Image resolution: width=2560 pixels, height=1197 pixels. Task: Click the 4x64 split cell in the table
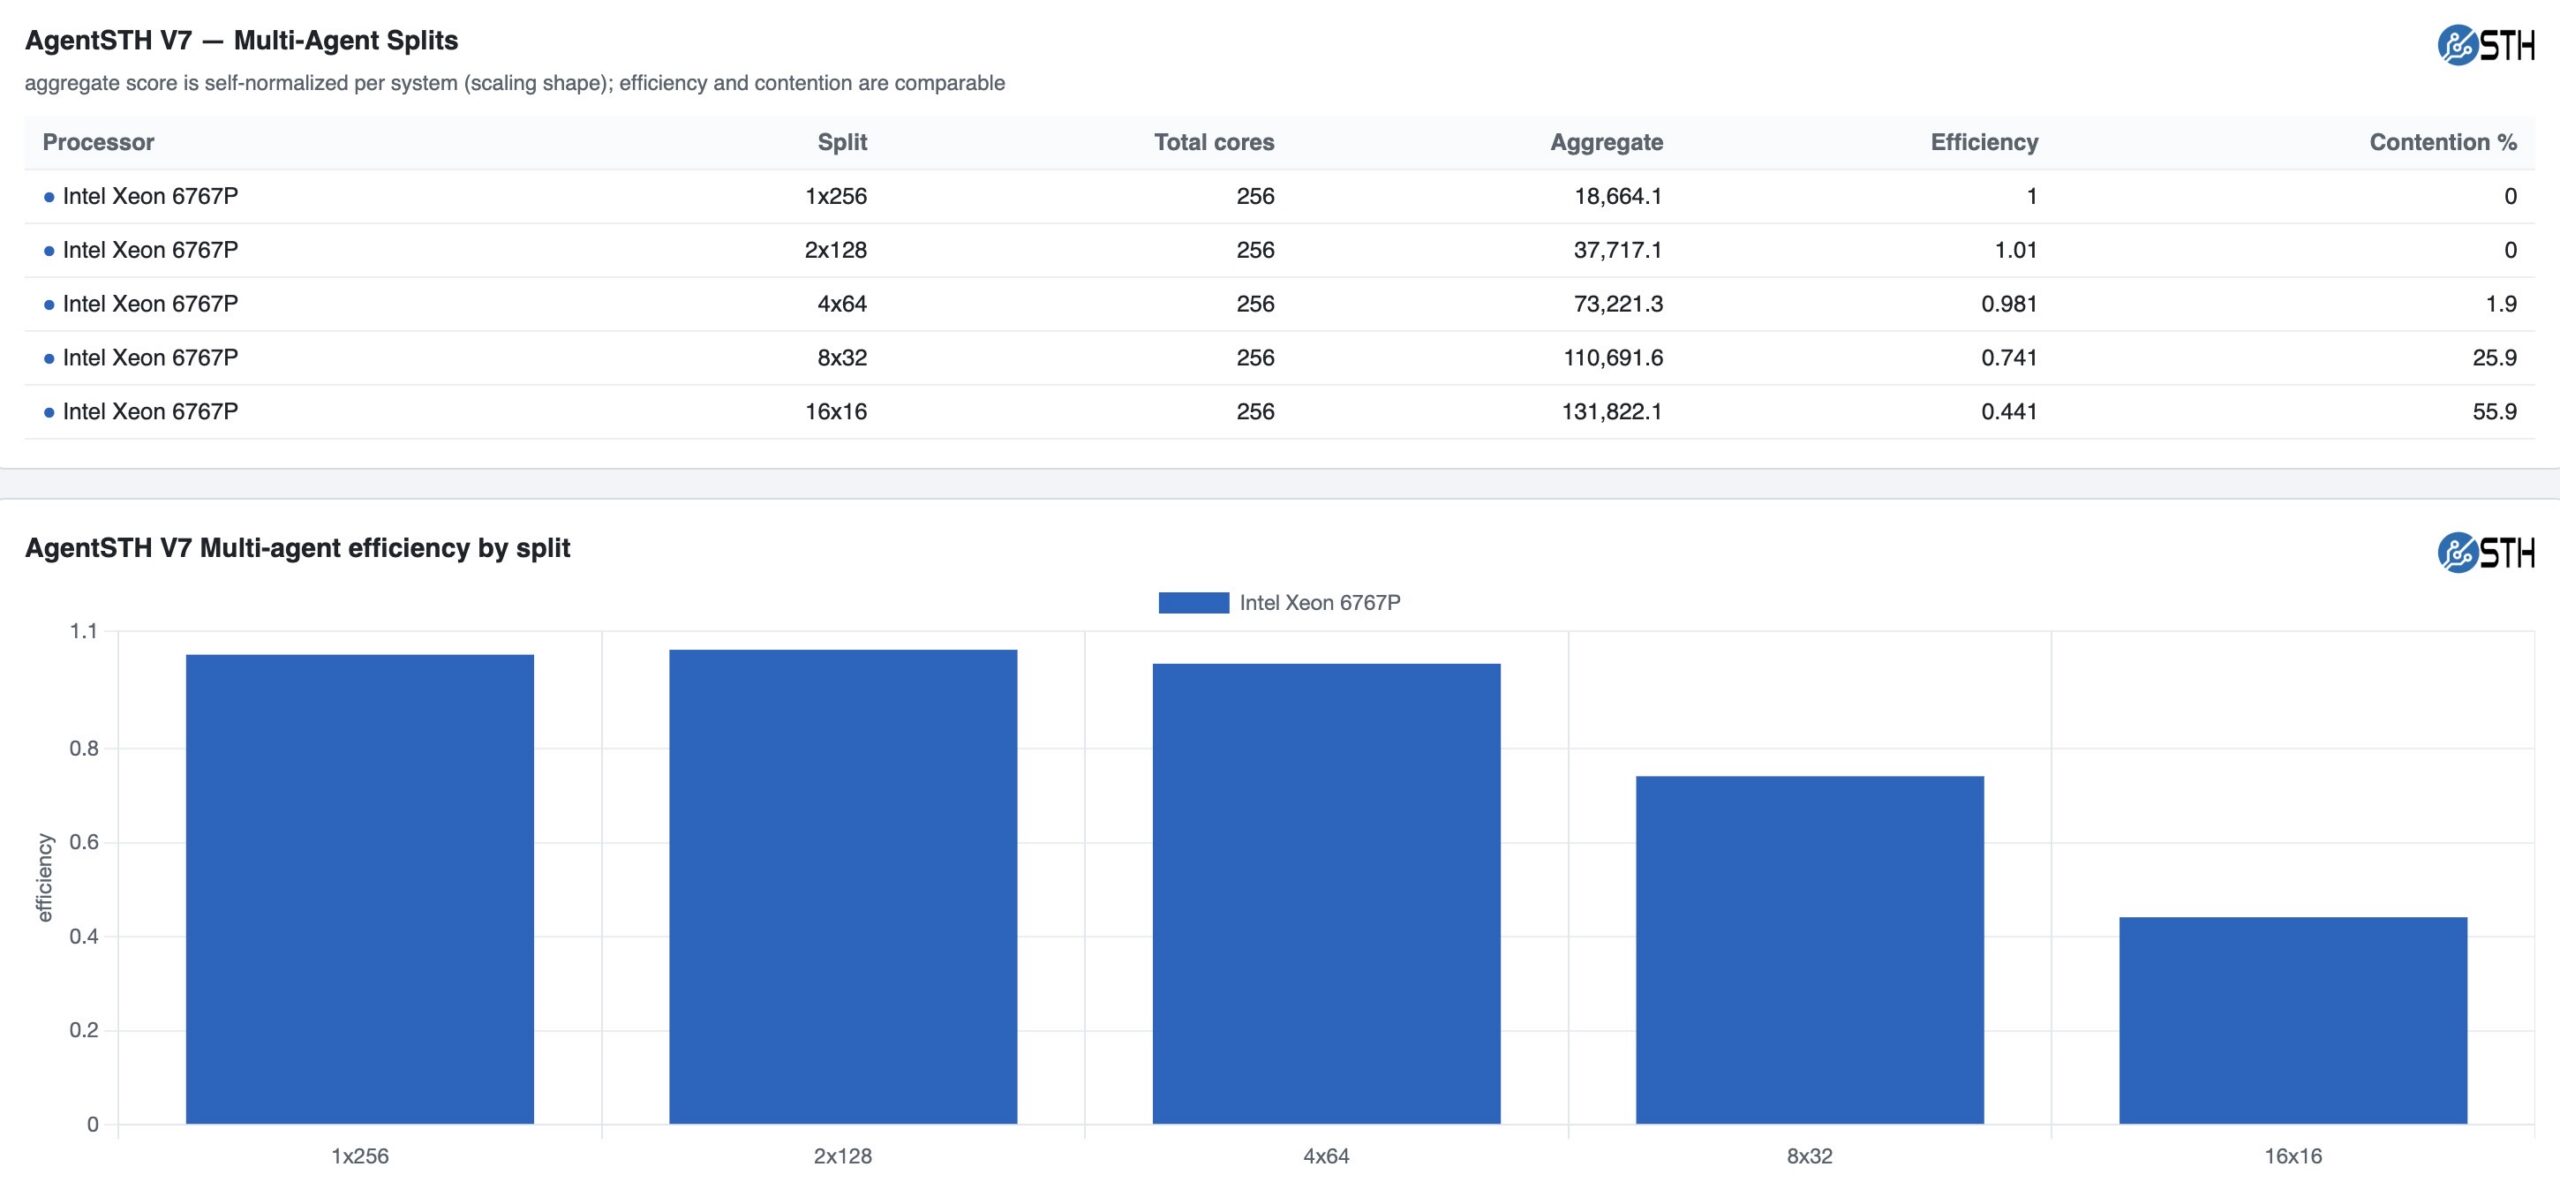(842, 304)
